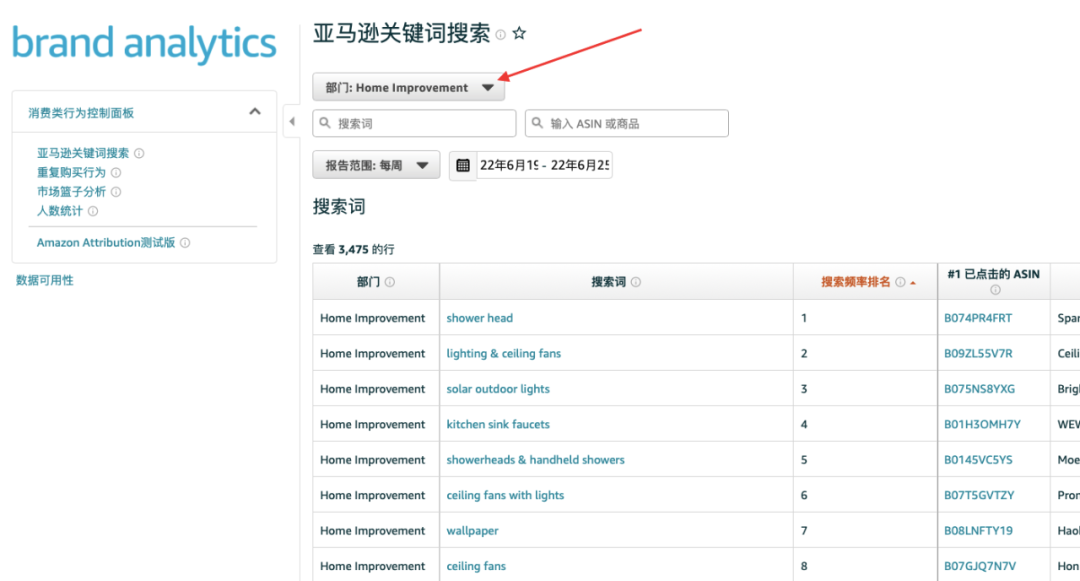1080x581 pixels.
Task: Open ASIN B07T5GVTZY link
Action: coord(979,496)
